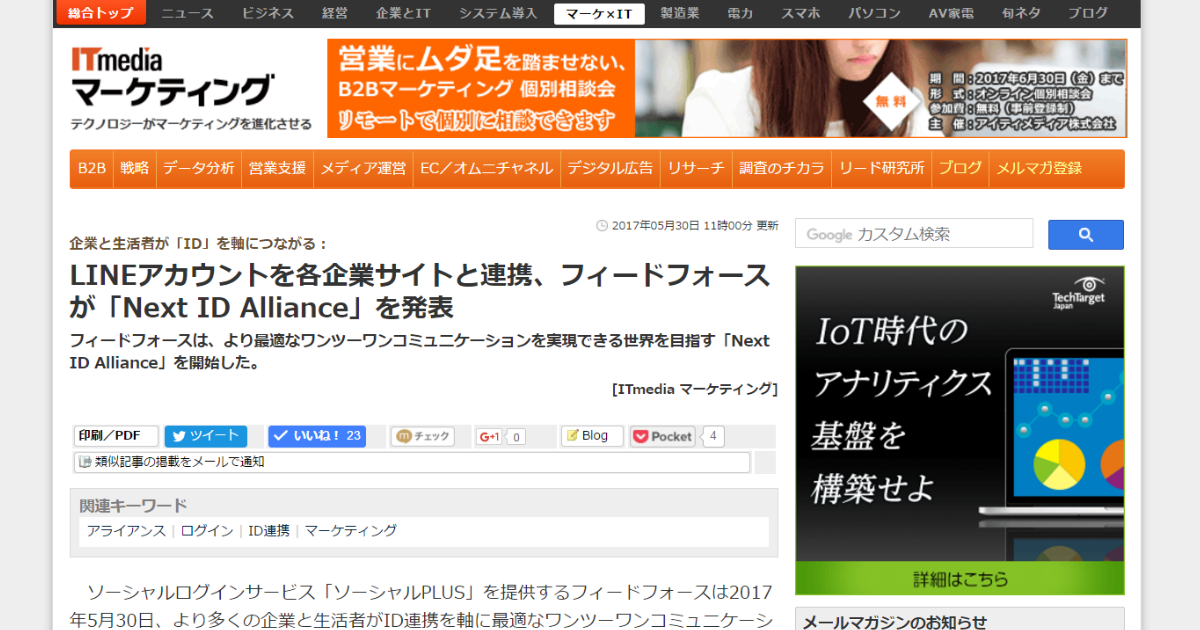Click the blue magnifier search button
Image resolution: width=1200 pixels, height=630 pixels.
(x=1085, y=235)
